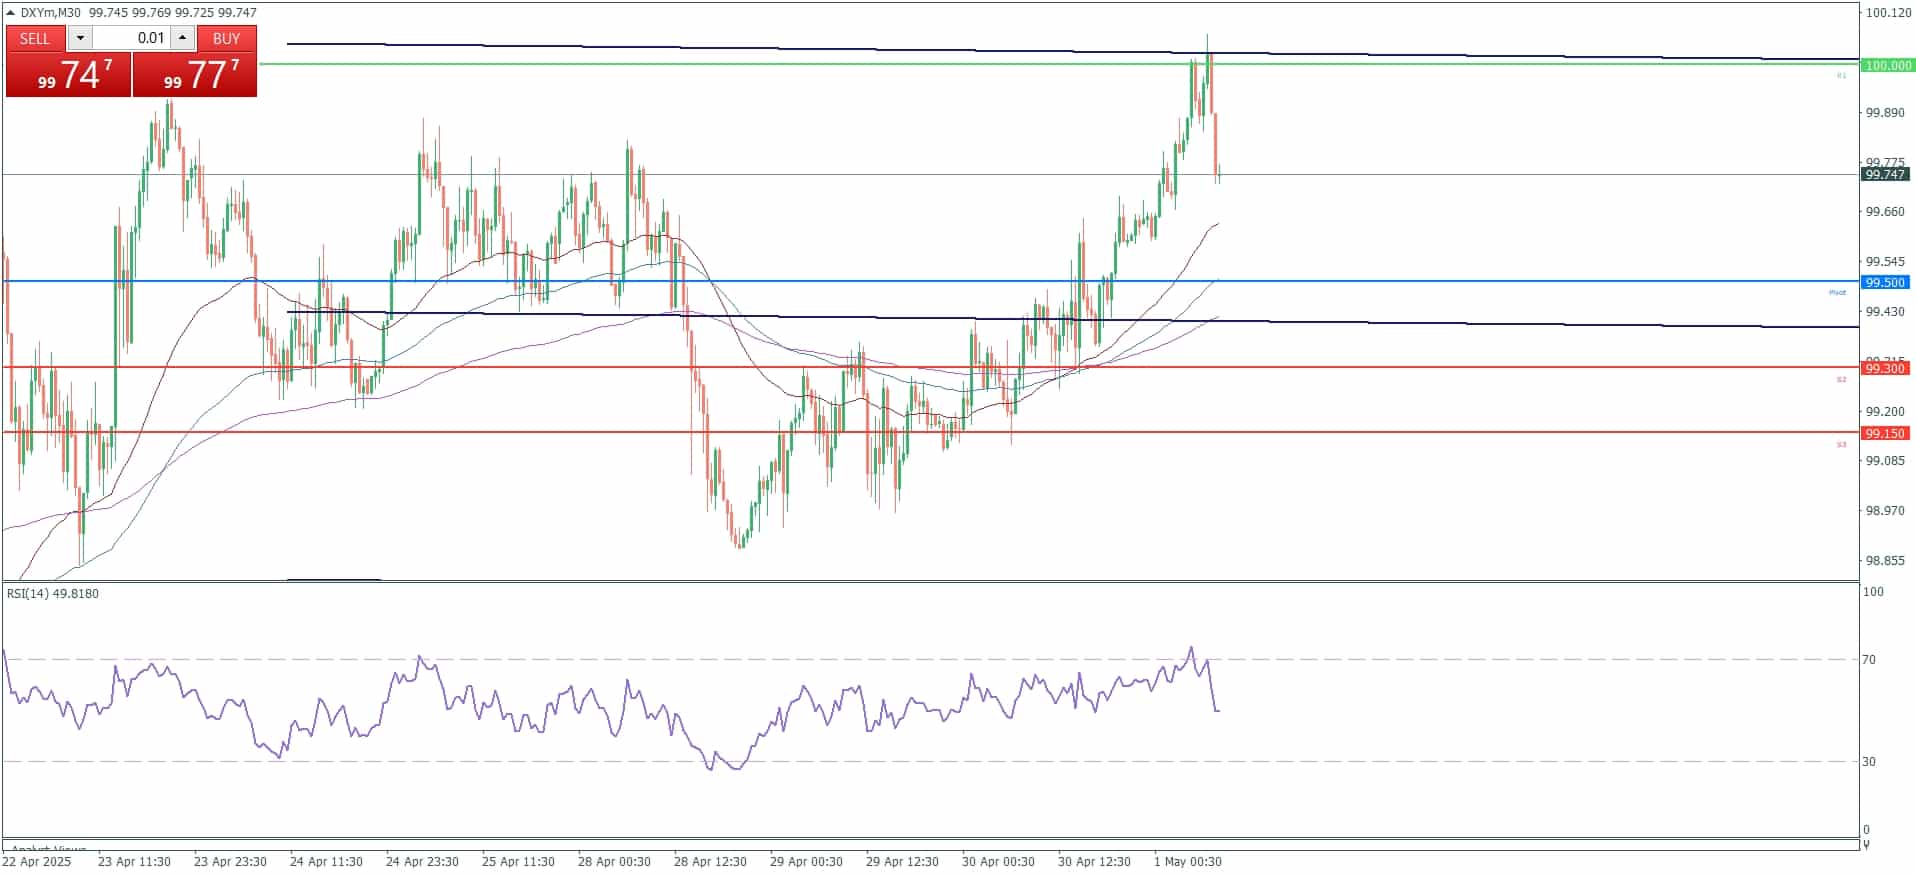Click the BUY button

(227, 38)
